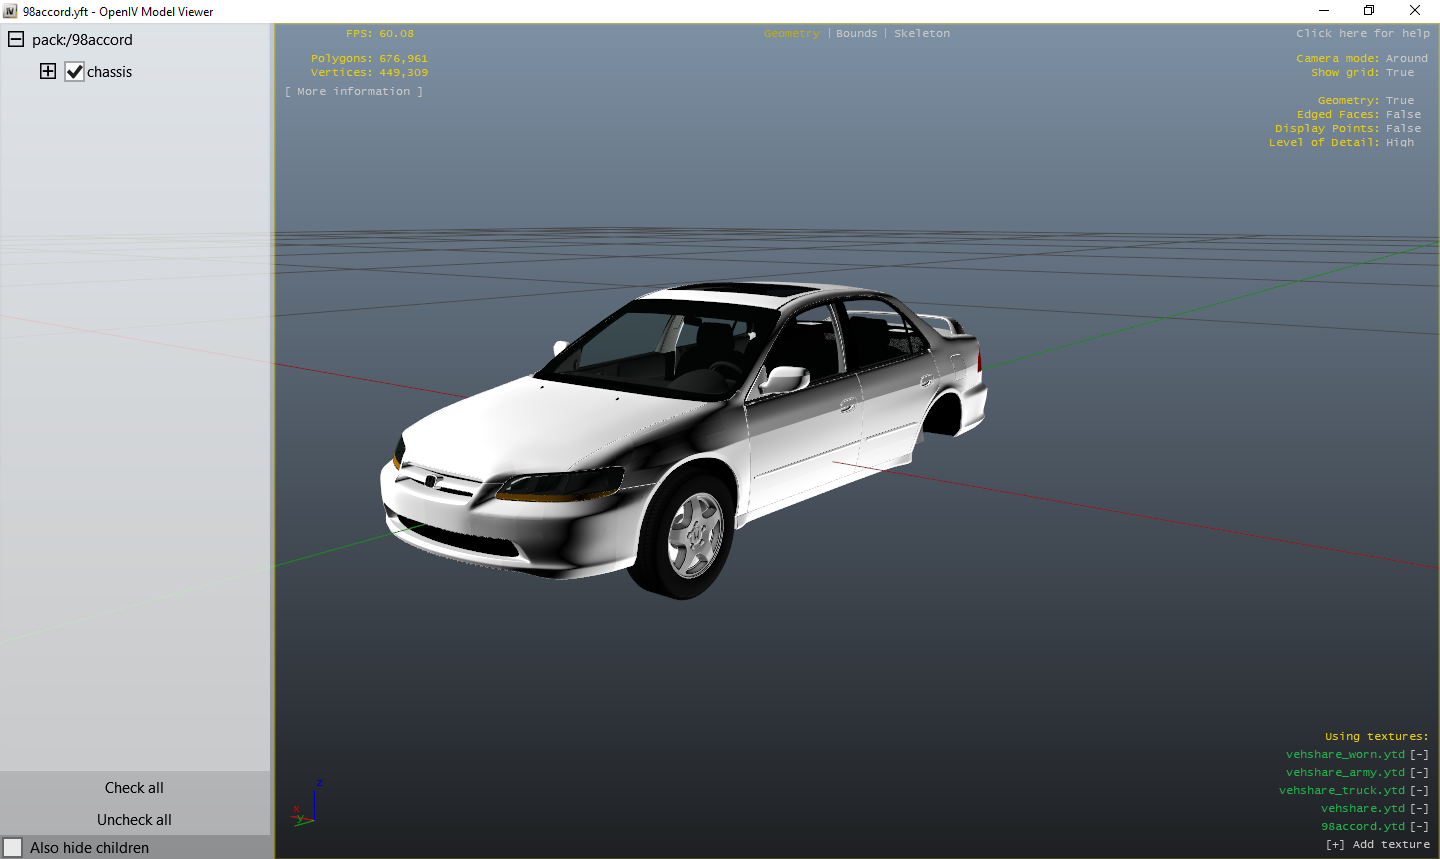Remove the vehshare.ytd texture
The width and height of the screenshot is (1440, 859).
pyautogui.click(x=1419, y=808)
